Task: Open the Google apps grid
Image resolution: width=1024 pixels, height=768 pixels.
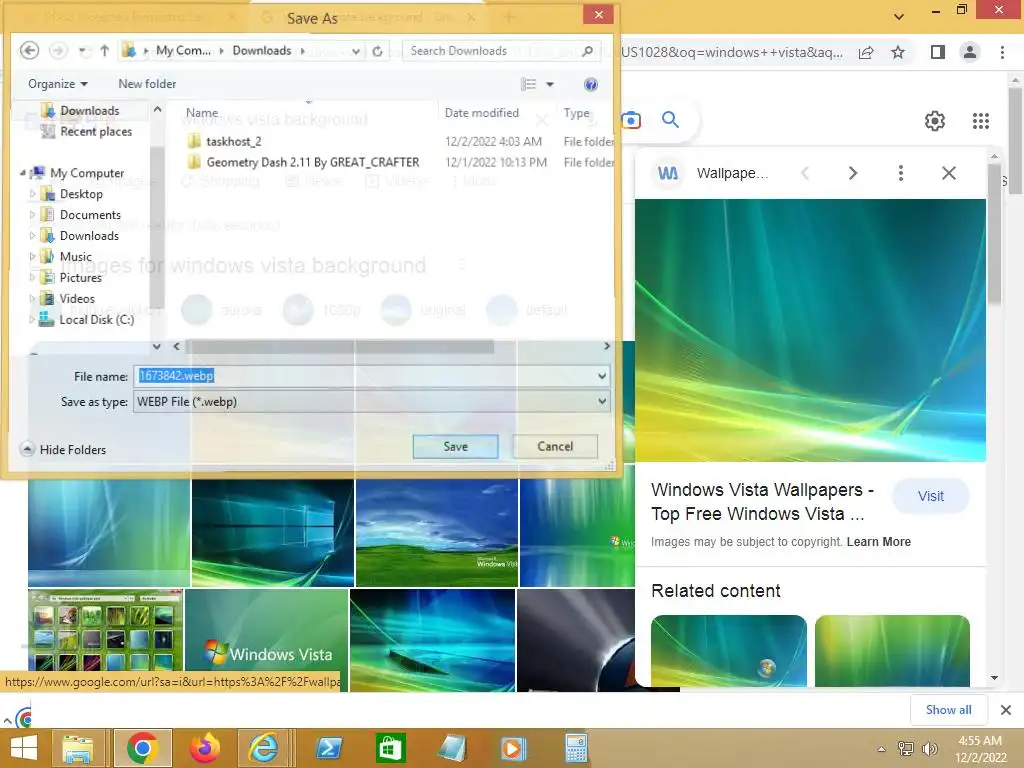Action: 980,121
